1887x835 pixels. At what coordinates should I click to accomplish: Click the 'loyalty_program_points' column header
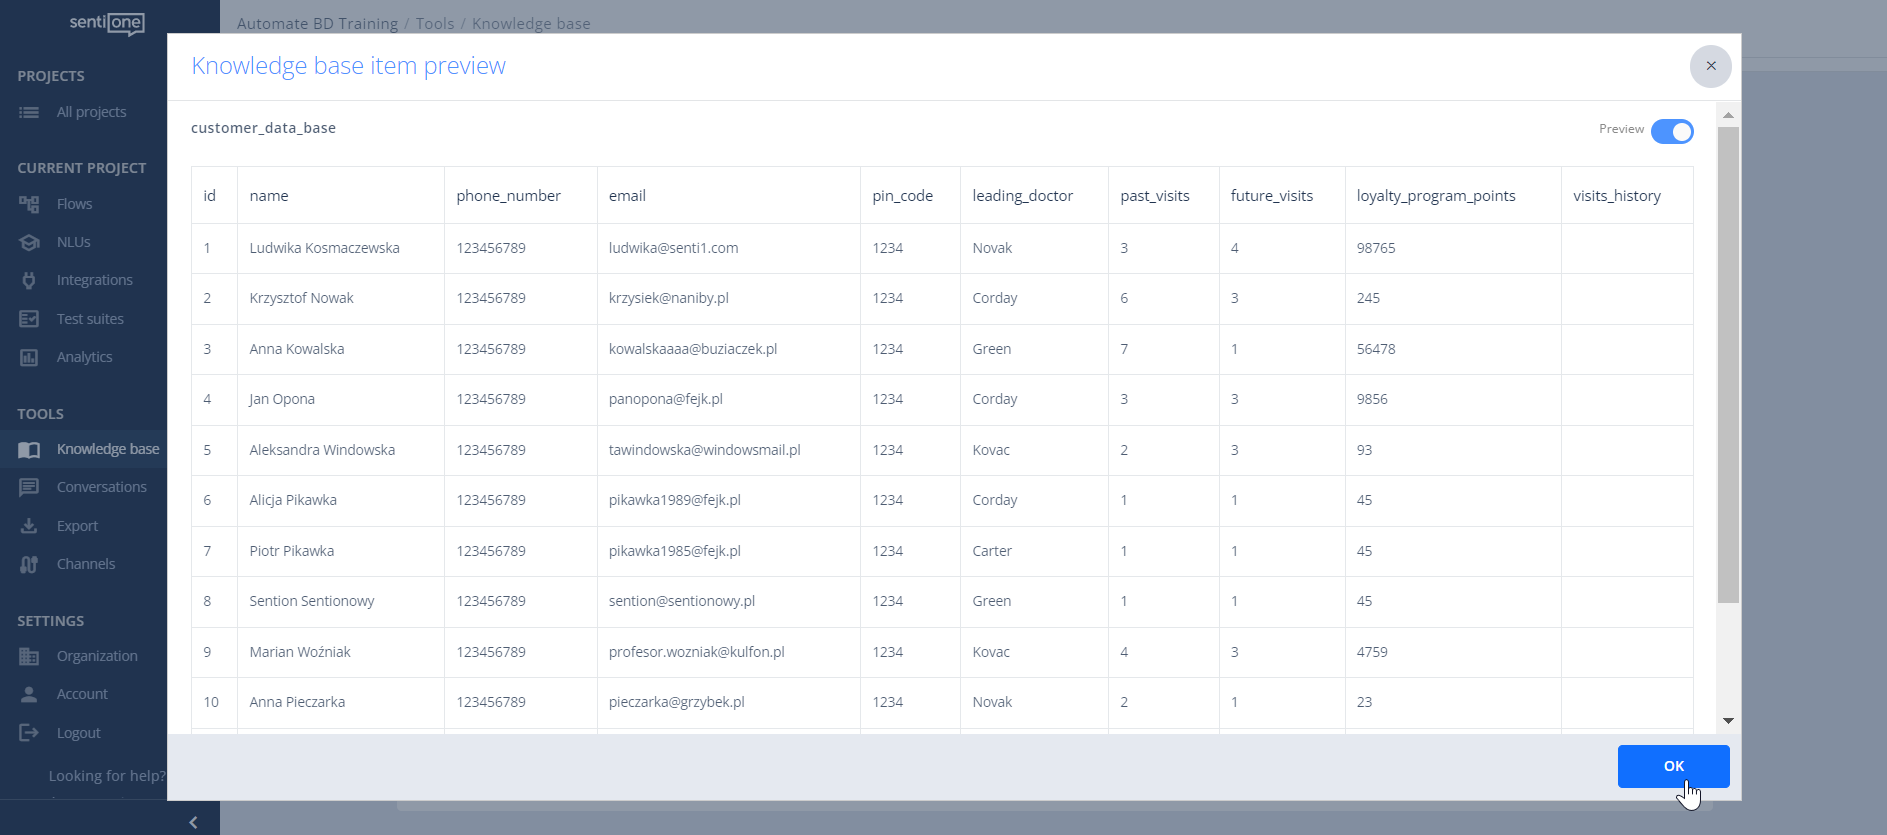(x=1436, y=196)
